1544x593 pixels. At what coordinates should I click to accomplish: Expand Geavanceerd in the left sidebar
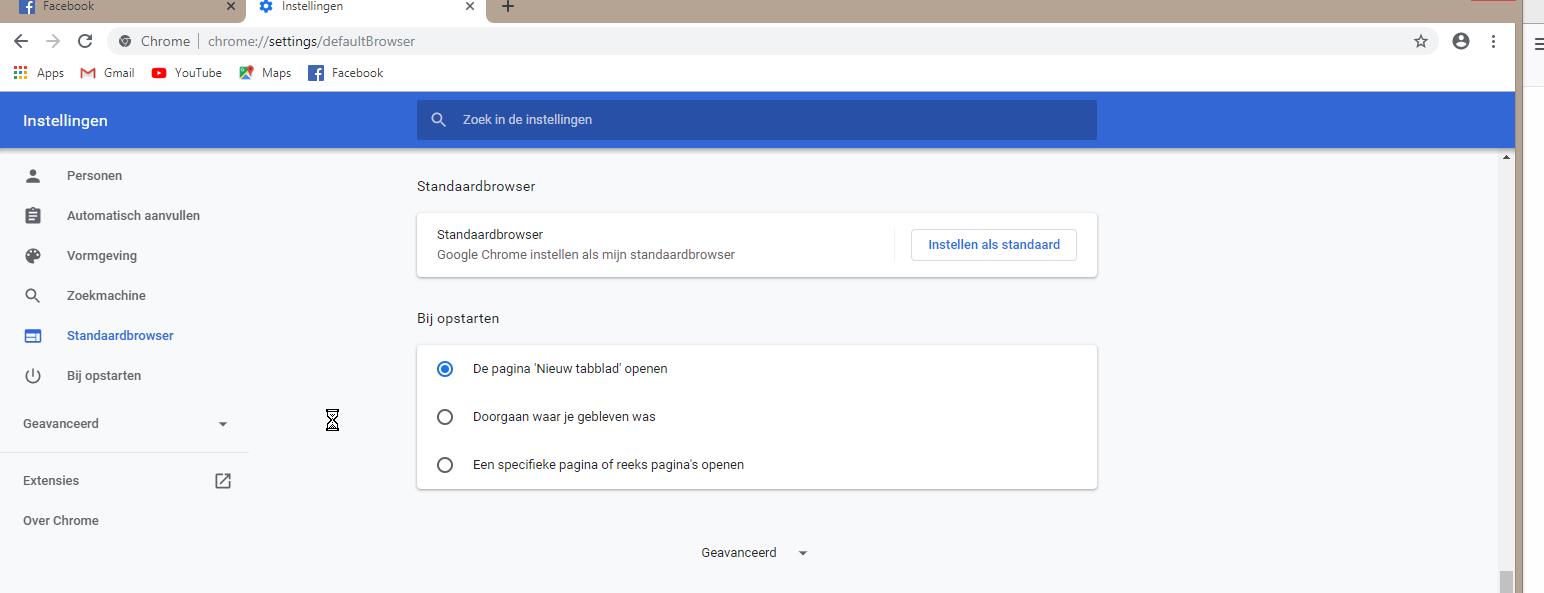tap(125, 424)
